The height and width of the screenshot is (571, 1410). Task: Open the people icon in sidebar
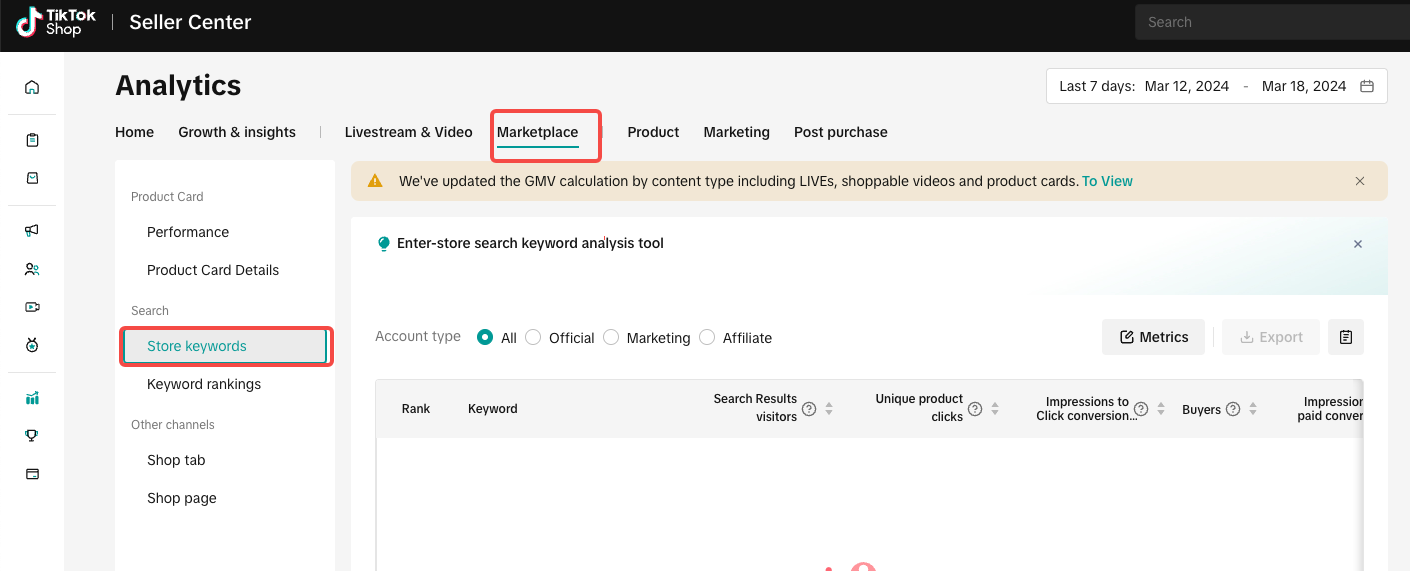pos(32,269)
